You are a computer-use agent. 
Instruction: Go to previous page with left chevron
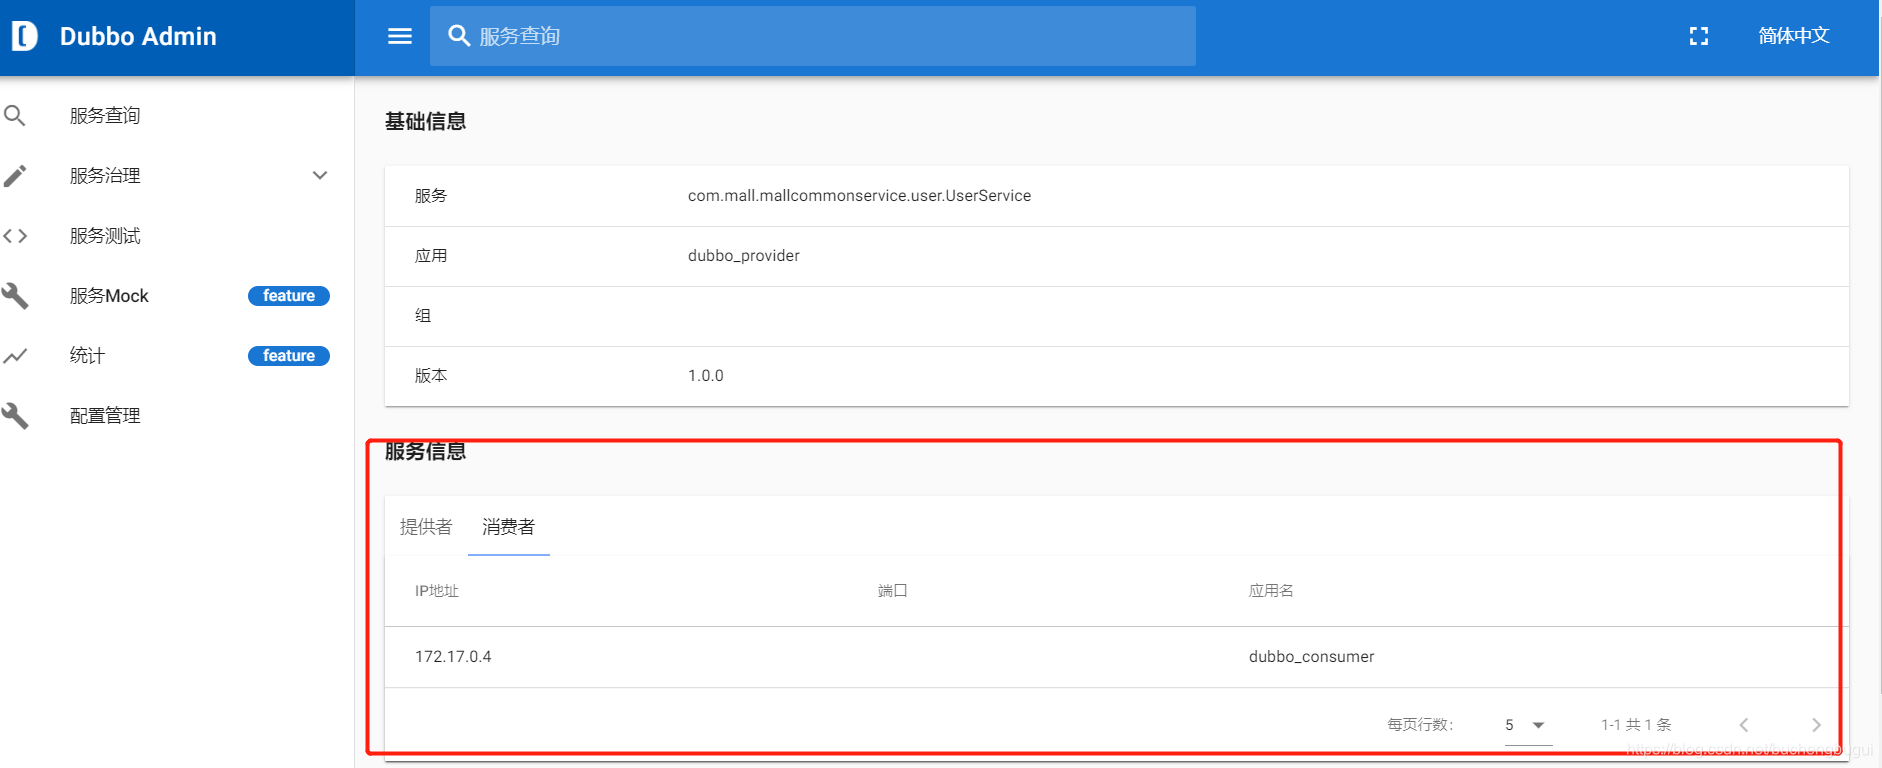[1744, 725]
